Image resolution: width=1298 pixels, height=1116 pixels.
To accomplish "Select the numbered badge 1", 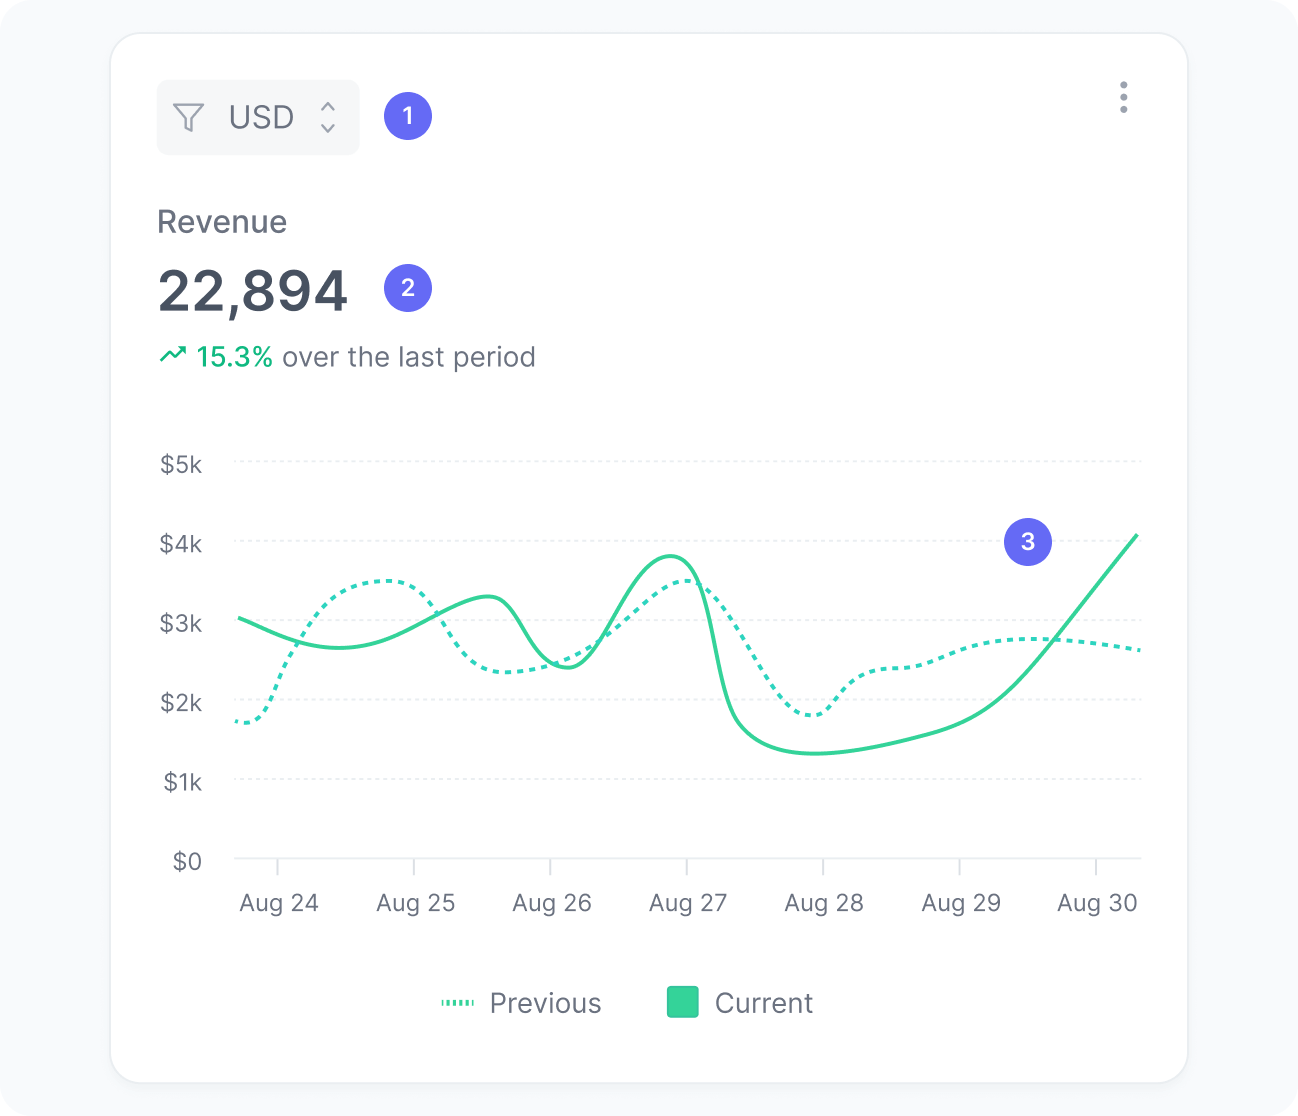I will (x=407, y=116).
